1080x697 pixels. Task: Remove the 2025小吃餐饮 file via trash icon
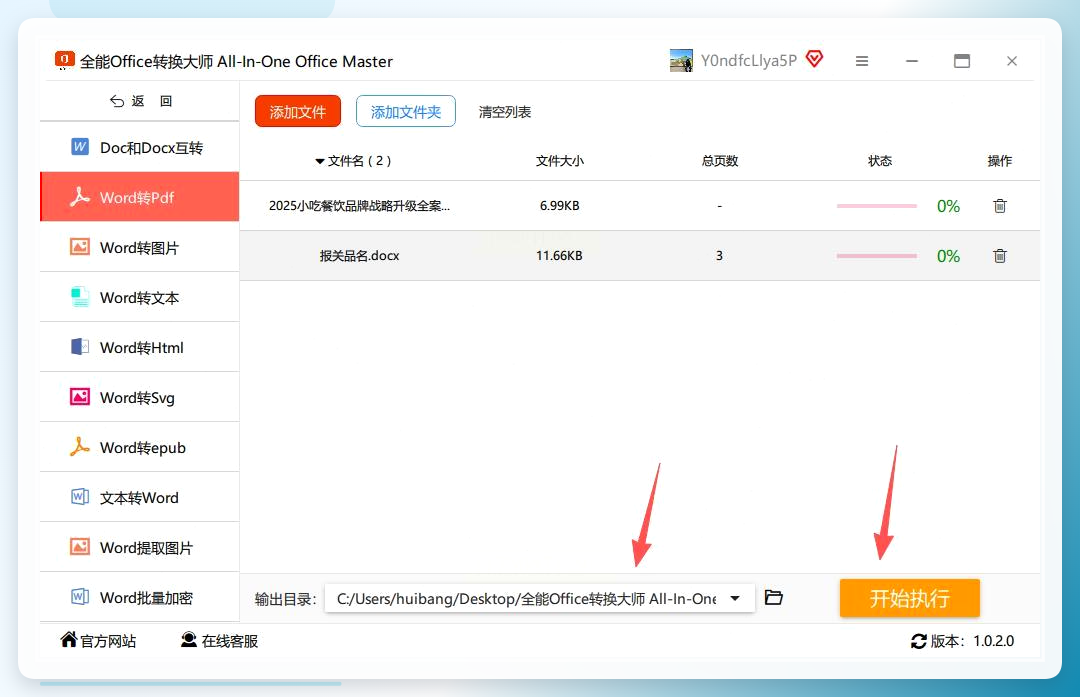click(999, 205)
